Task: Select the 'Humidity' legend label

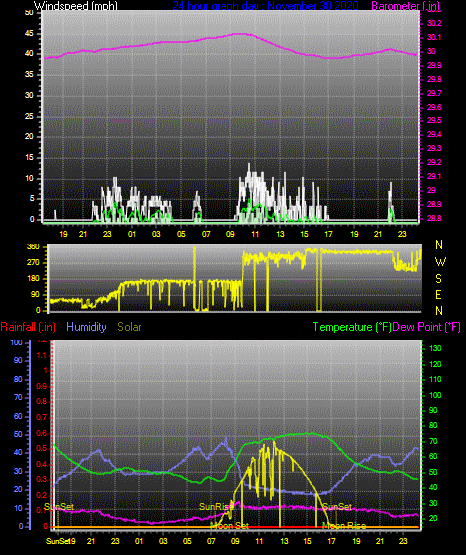Action: point(86,327)
